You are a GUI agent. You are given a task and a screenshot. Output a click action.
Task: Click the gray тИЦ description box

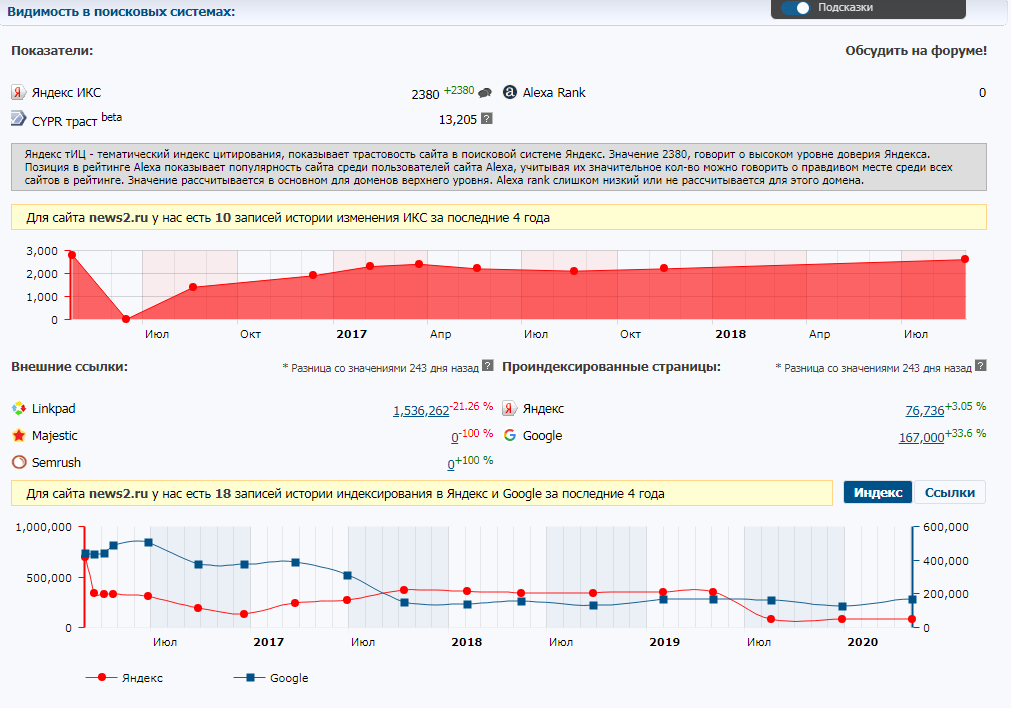coord(498,167)
